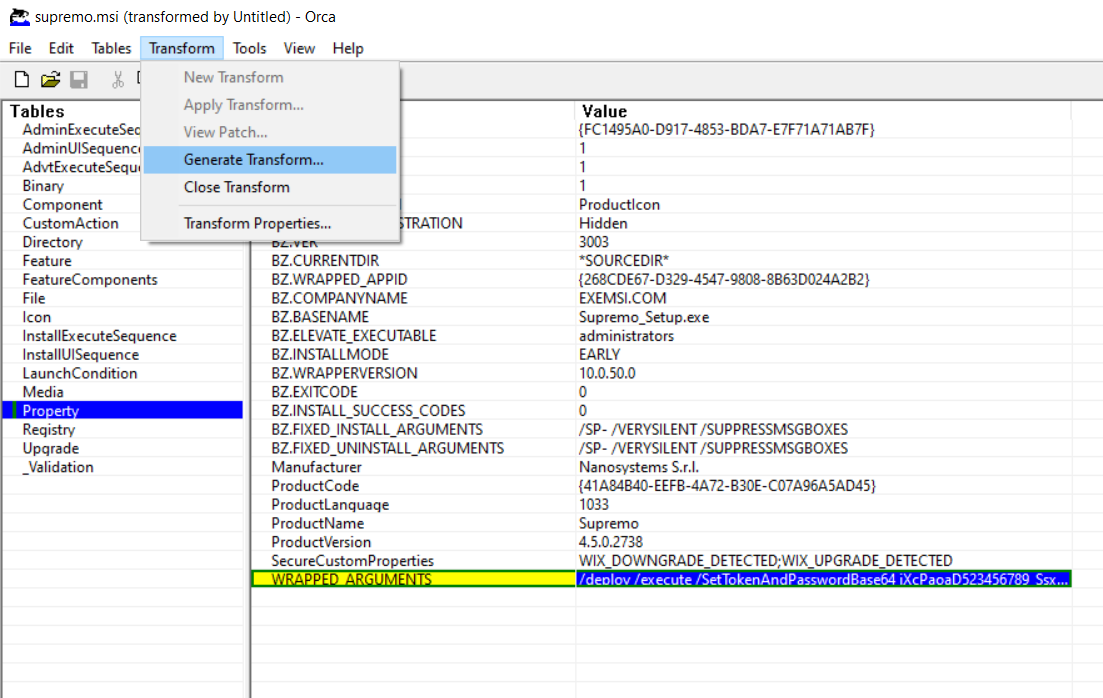
Task: Select the LaunchCondition table
Action: pos(79,374)
